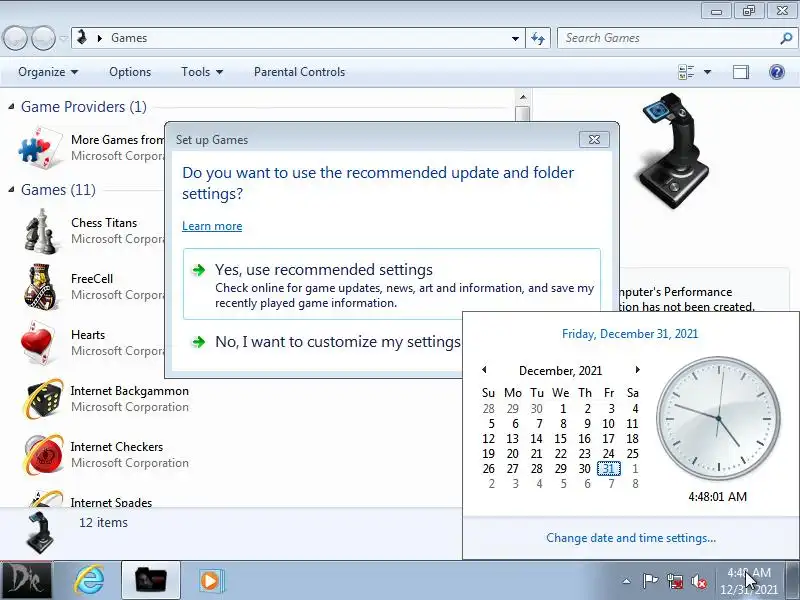Click the scrollbar up arrow in games list
This screenshot has height=600, width=800.
[523, 97]
